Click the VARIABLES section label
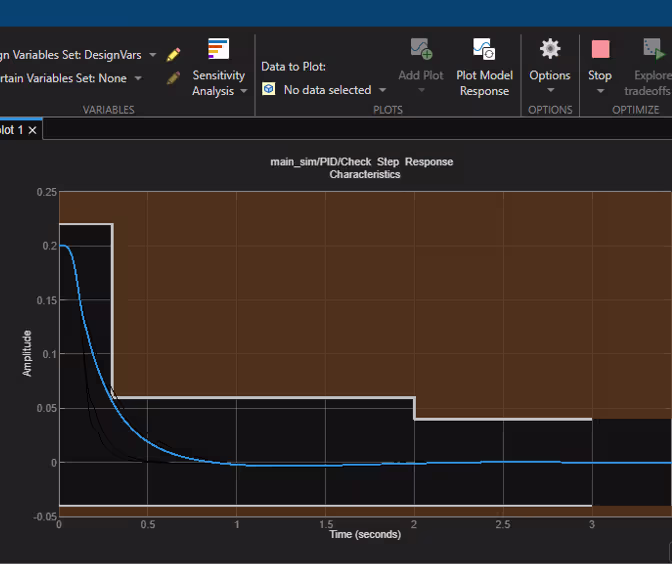This screenshot has height=564, width=672. click(108, 110)
